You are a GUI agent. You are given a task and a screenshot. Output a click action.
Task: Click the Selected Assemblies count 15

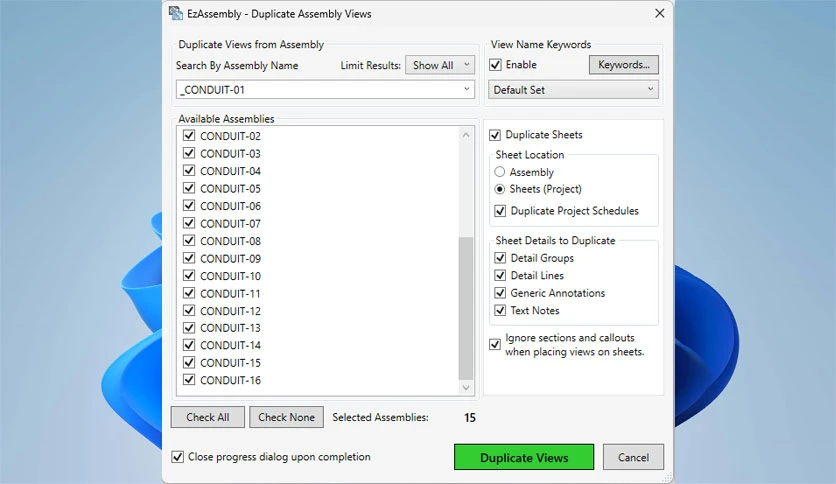click(x=470, y=417)
